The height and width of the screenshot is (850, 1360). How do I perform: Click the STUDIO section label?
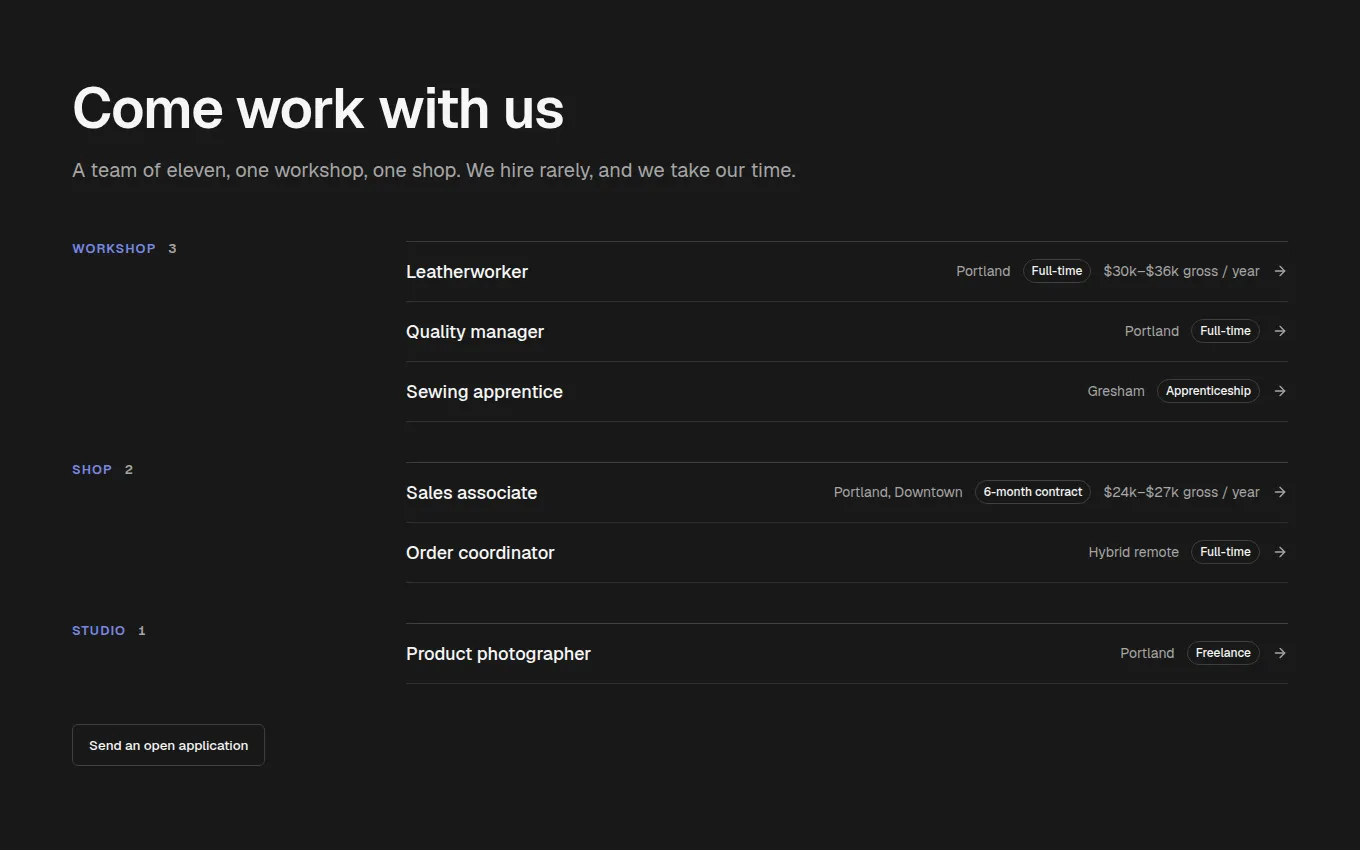click(99, 631)
